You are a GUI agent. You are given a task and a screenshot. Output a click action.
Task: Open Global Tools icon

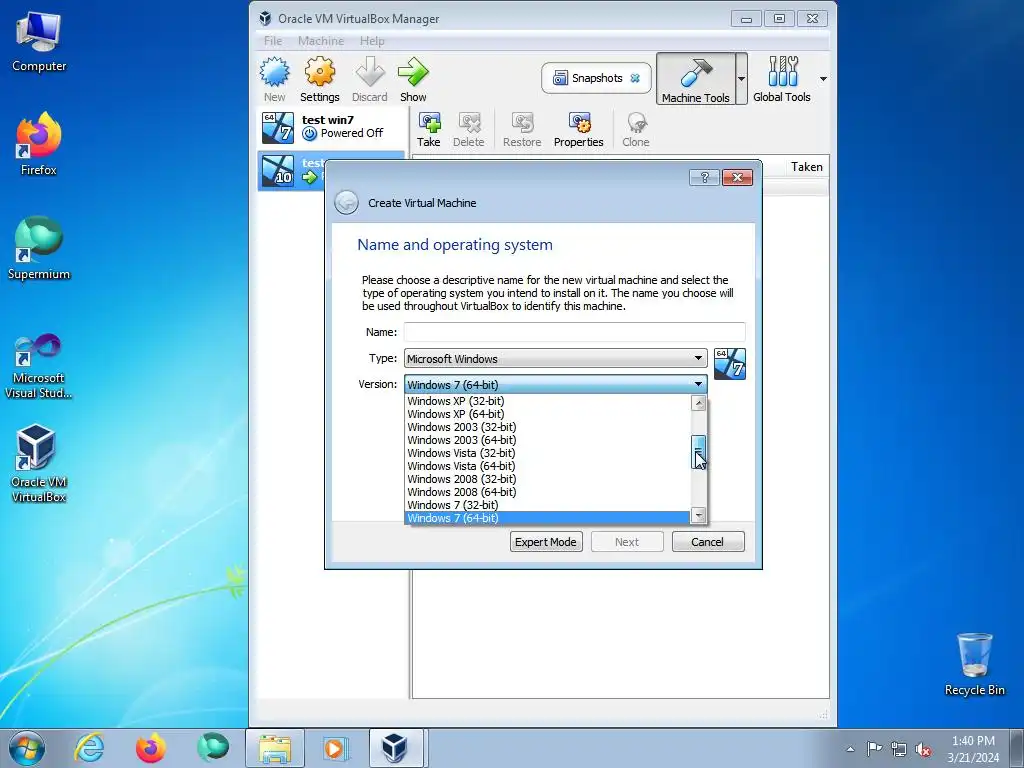(782, 79)
